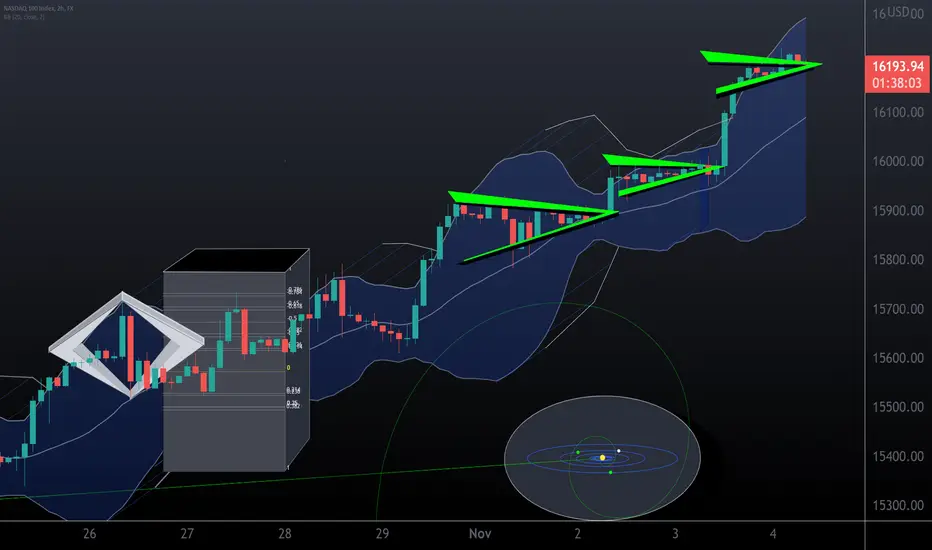Viewport: 932px width, 550px height.
Task: Click the 15600.00 price axis label
Action: pyautogui.click(x=898, y=358)
